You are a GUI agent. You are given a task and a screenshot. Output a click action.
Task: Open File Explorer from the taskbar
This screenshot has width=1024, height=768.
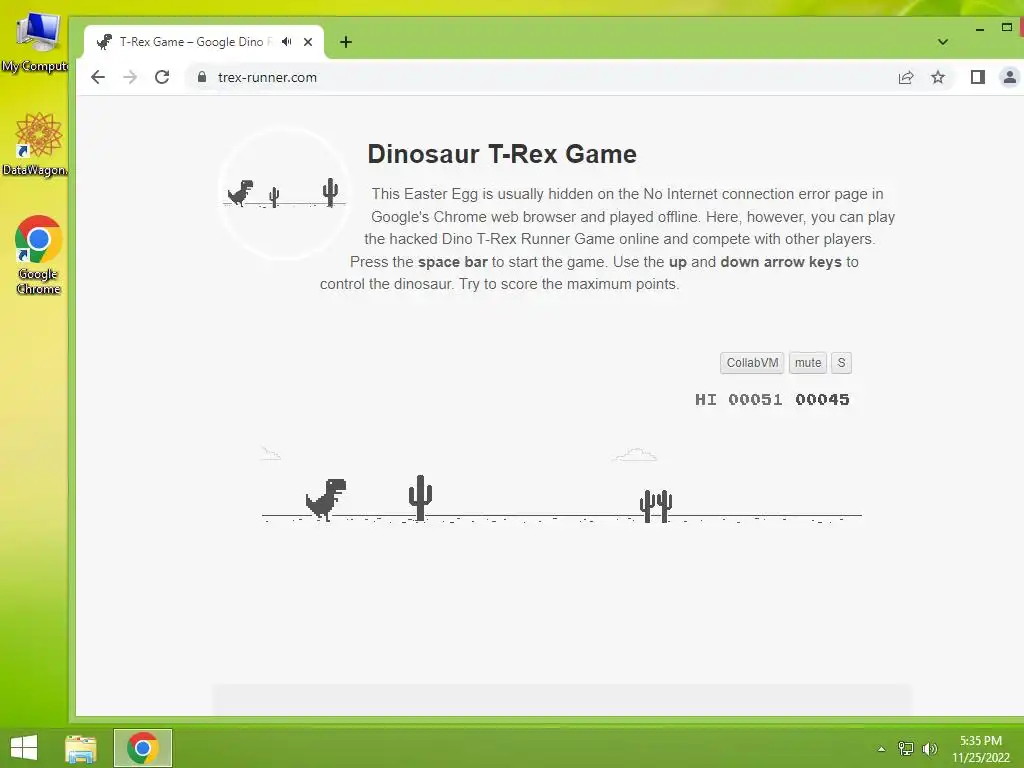81,748
